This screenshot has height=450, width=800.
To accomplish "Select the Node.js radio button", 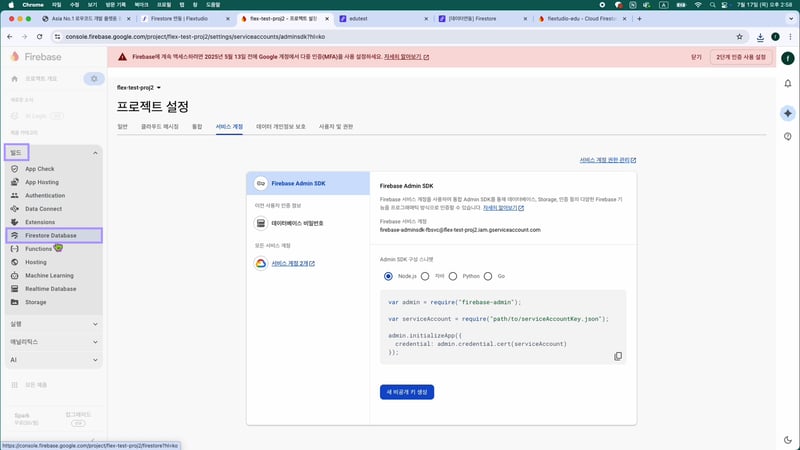I will pos(388,275).
